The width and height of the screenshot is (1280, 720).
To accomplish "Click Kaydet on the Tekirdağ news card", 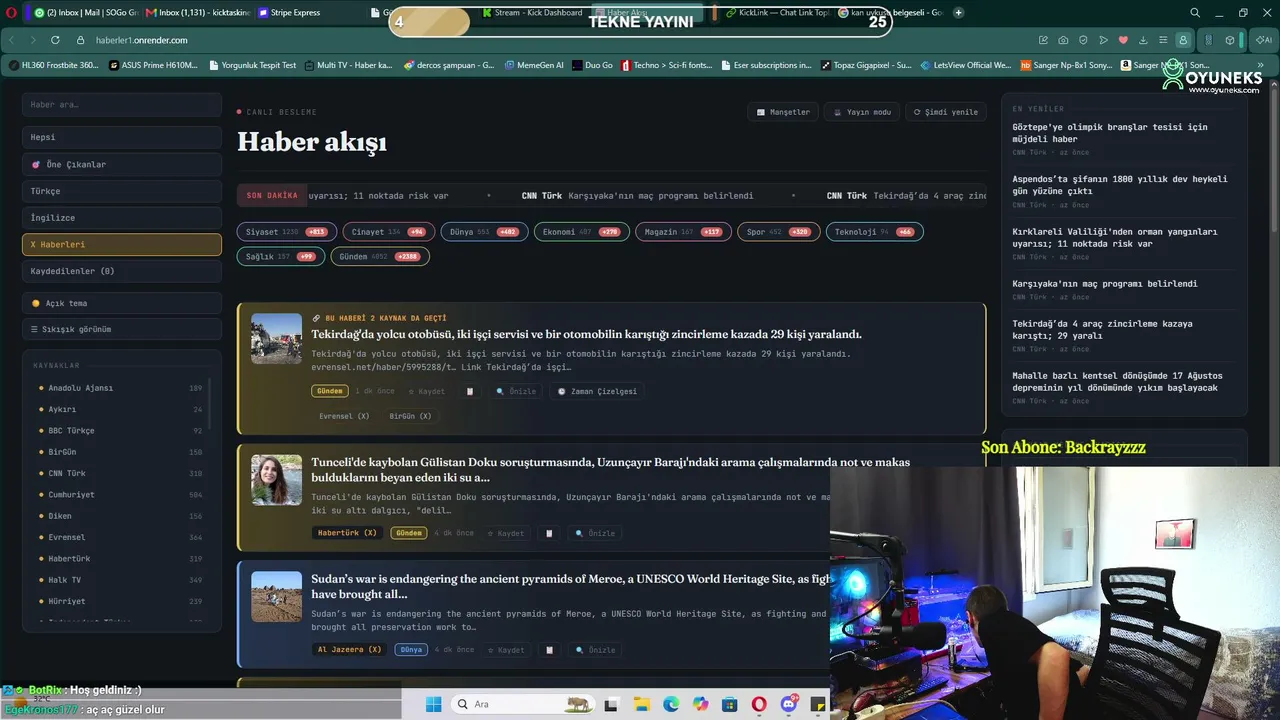I will [x=426, y=391].
